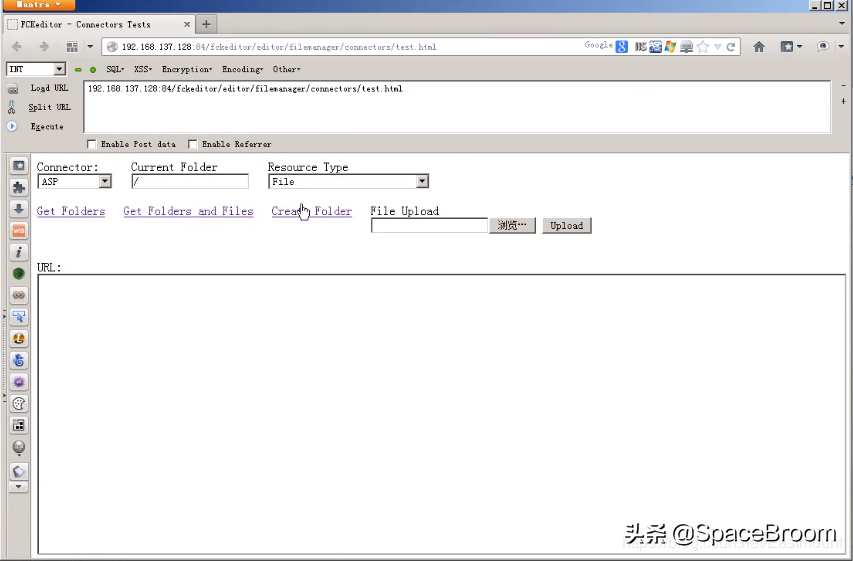The width and height of the screenshot is (853, 561).
Task: Click the Load URL label
Action: click(x=49, y=88)
